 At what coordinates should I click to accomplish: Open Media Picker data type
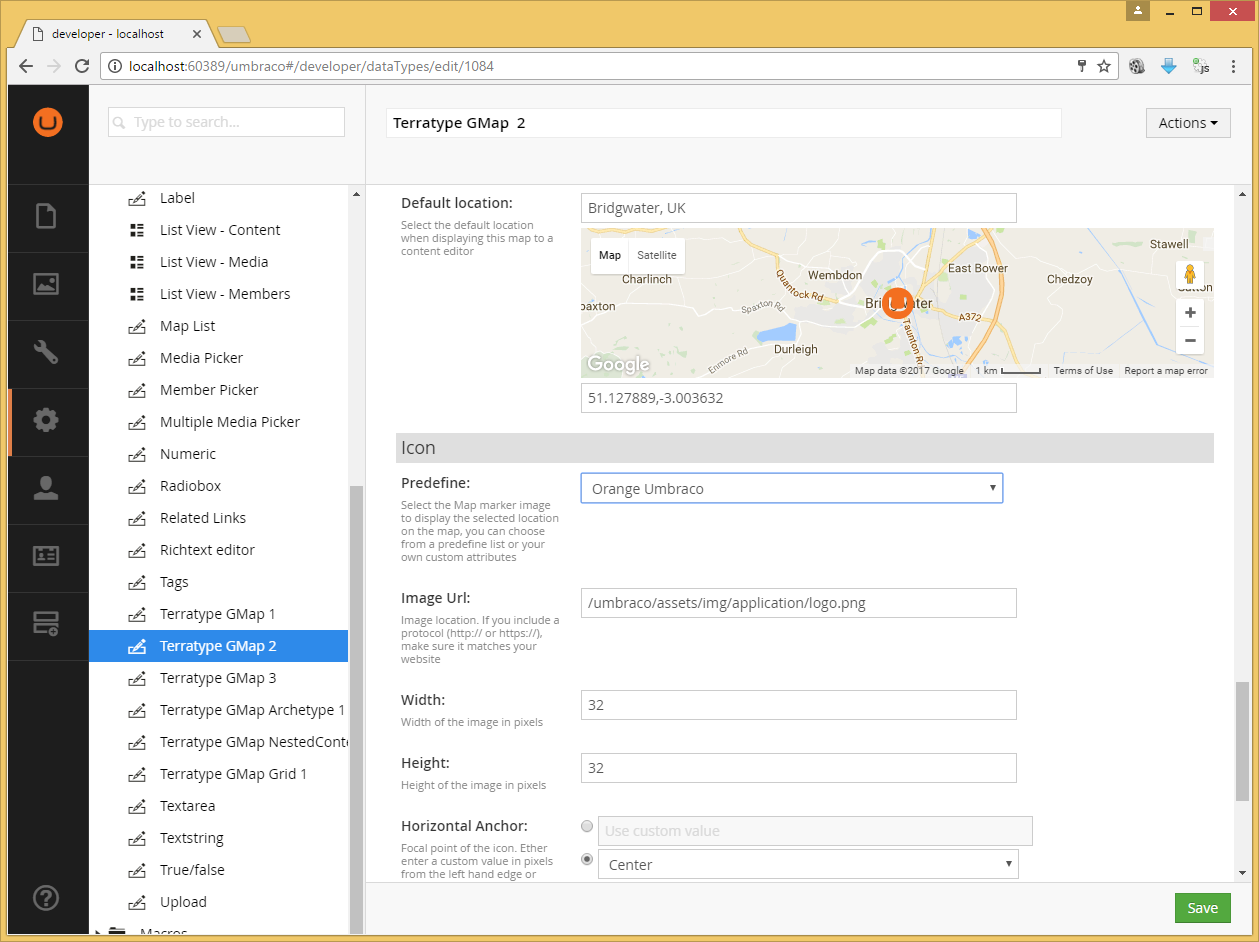[x=201, y=358]
